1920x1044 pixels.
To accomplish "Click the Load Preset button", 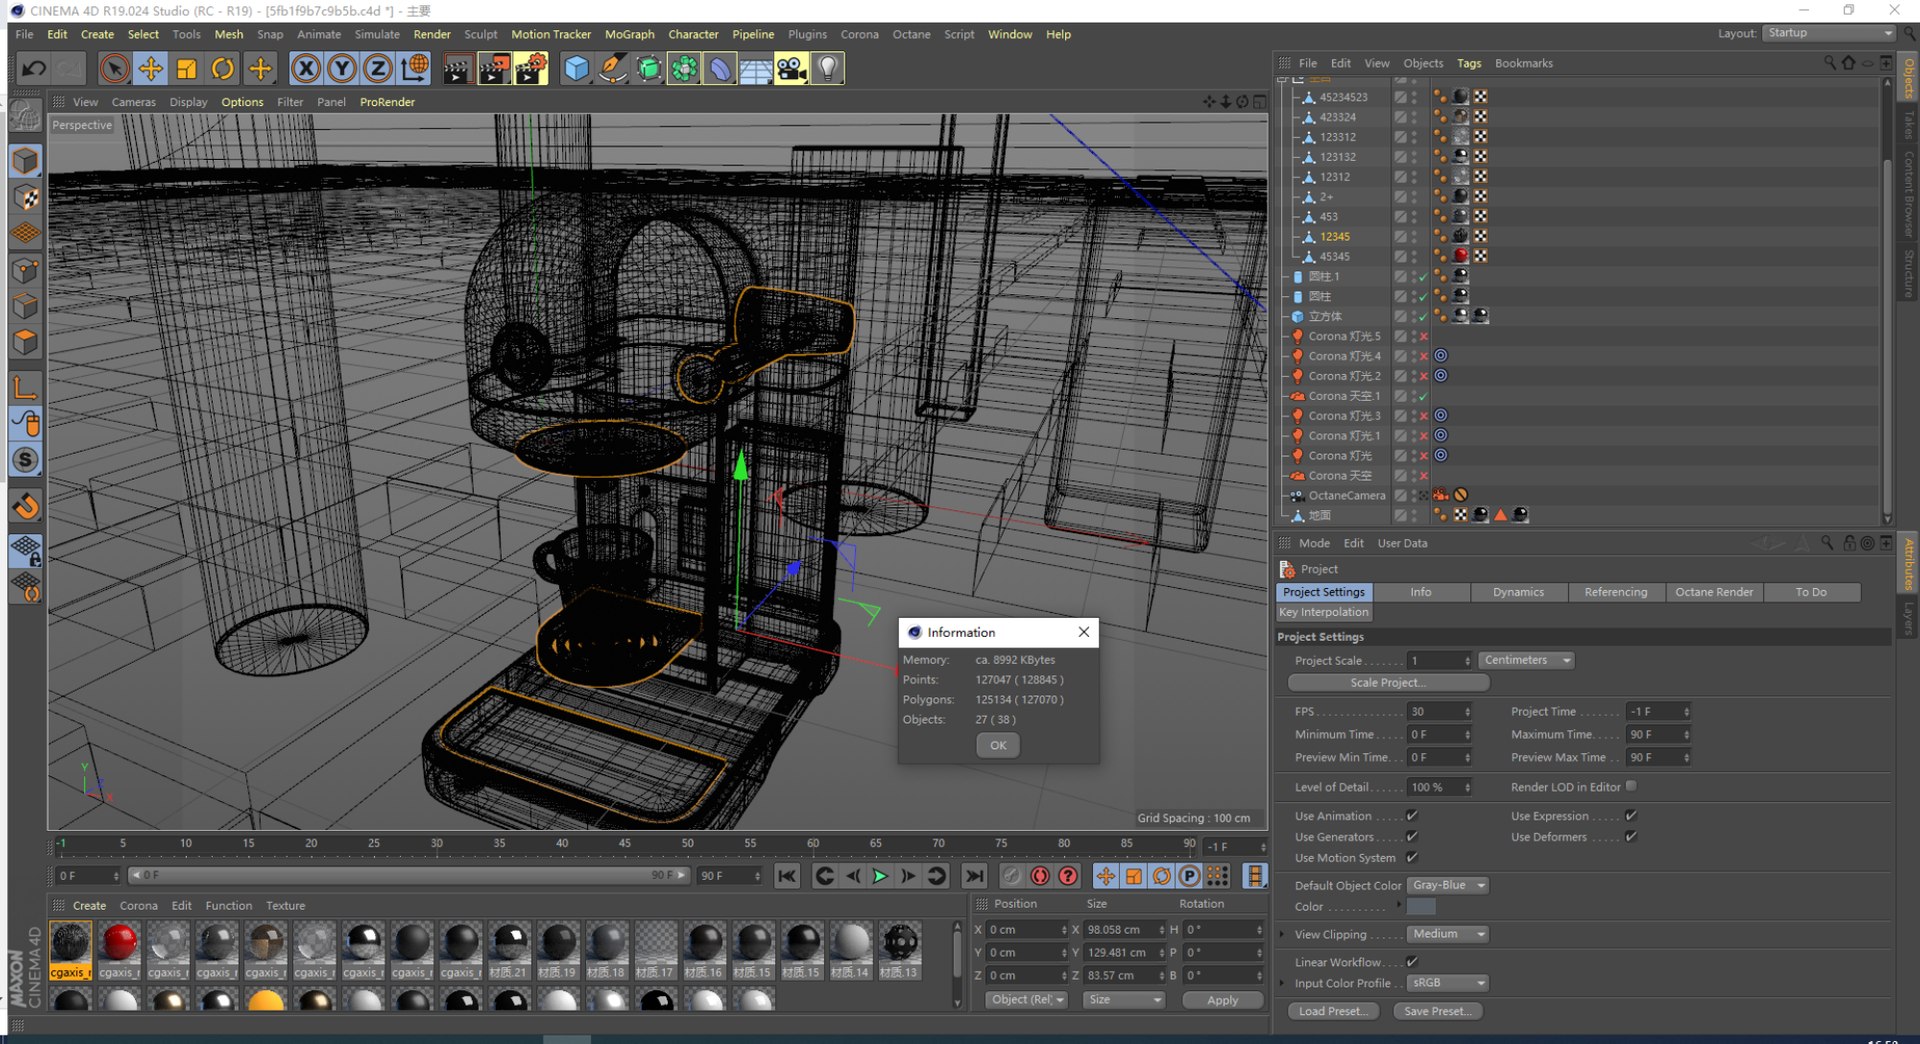I will [1333, 1012].
